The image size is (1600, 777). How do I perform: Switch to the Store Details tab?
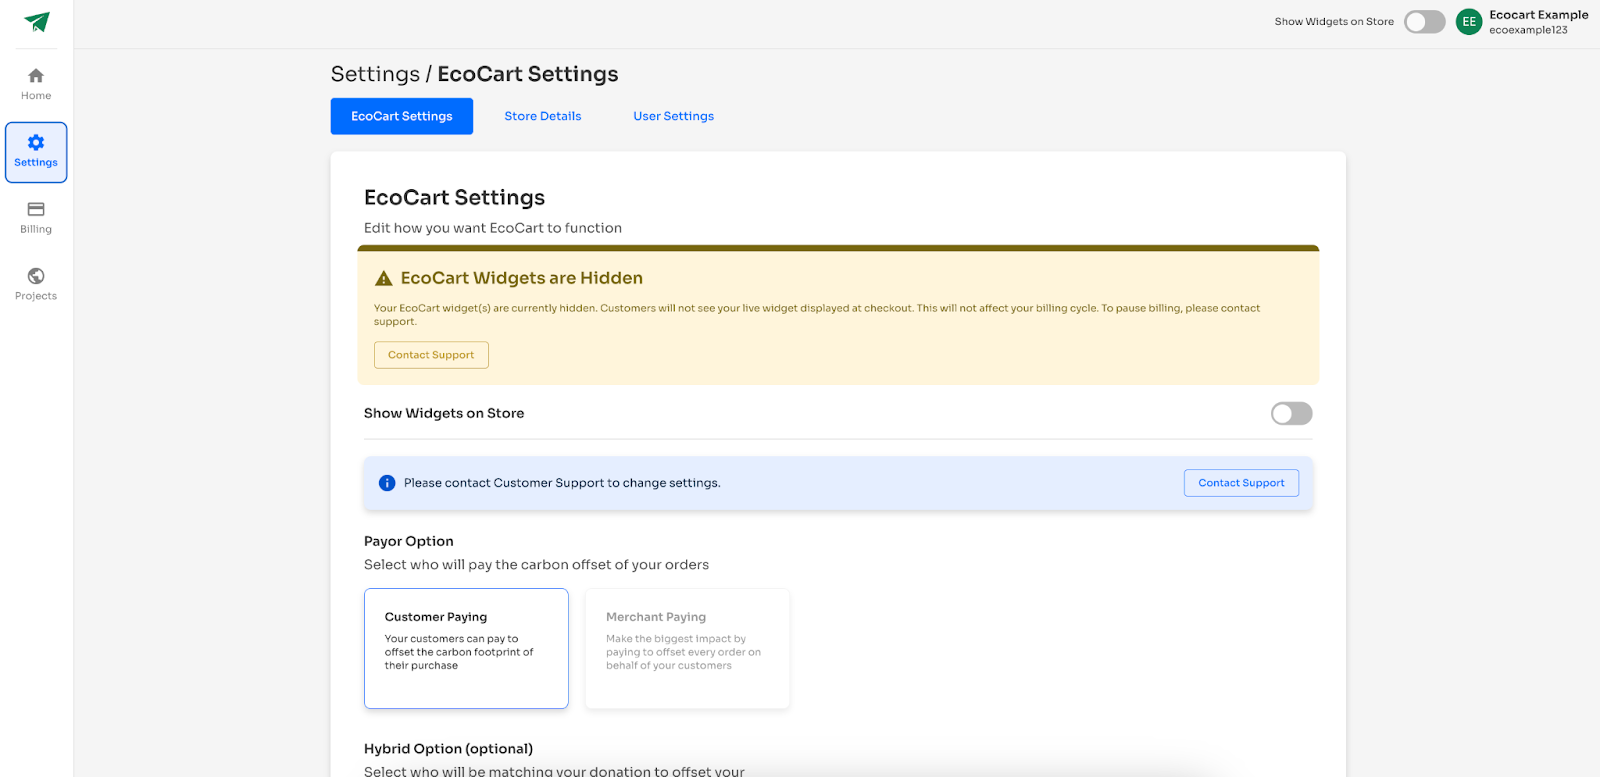click(543, 116)
